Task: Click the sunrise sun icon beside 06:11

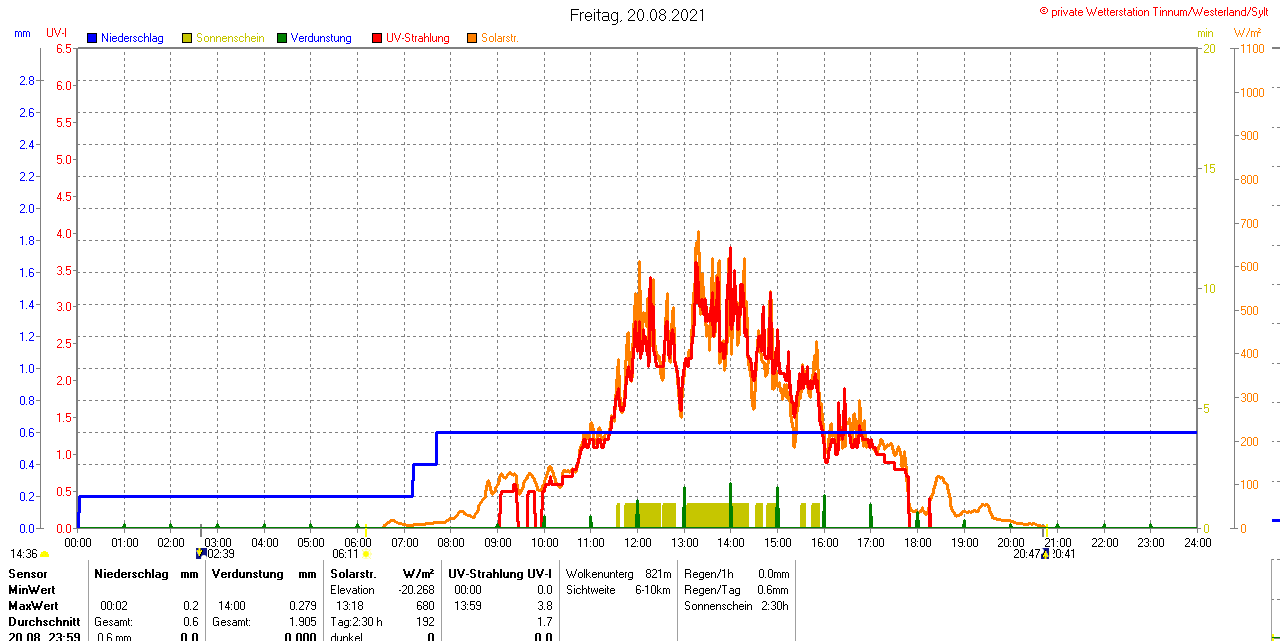Action: pyautogui.click(x=366, y=554)
